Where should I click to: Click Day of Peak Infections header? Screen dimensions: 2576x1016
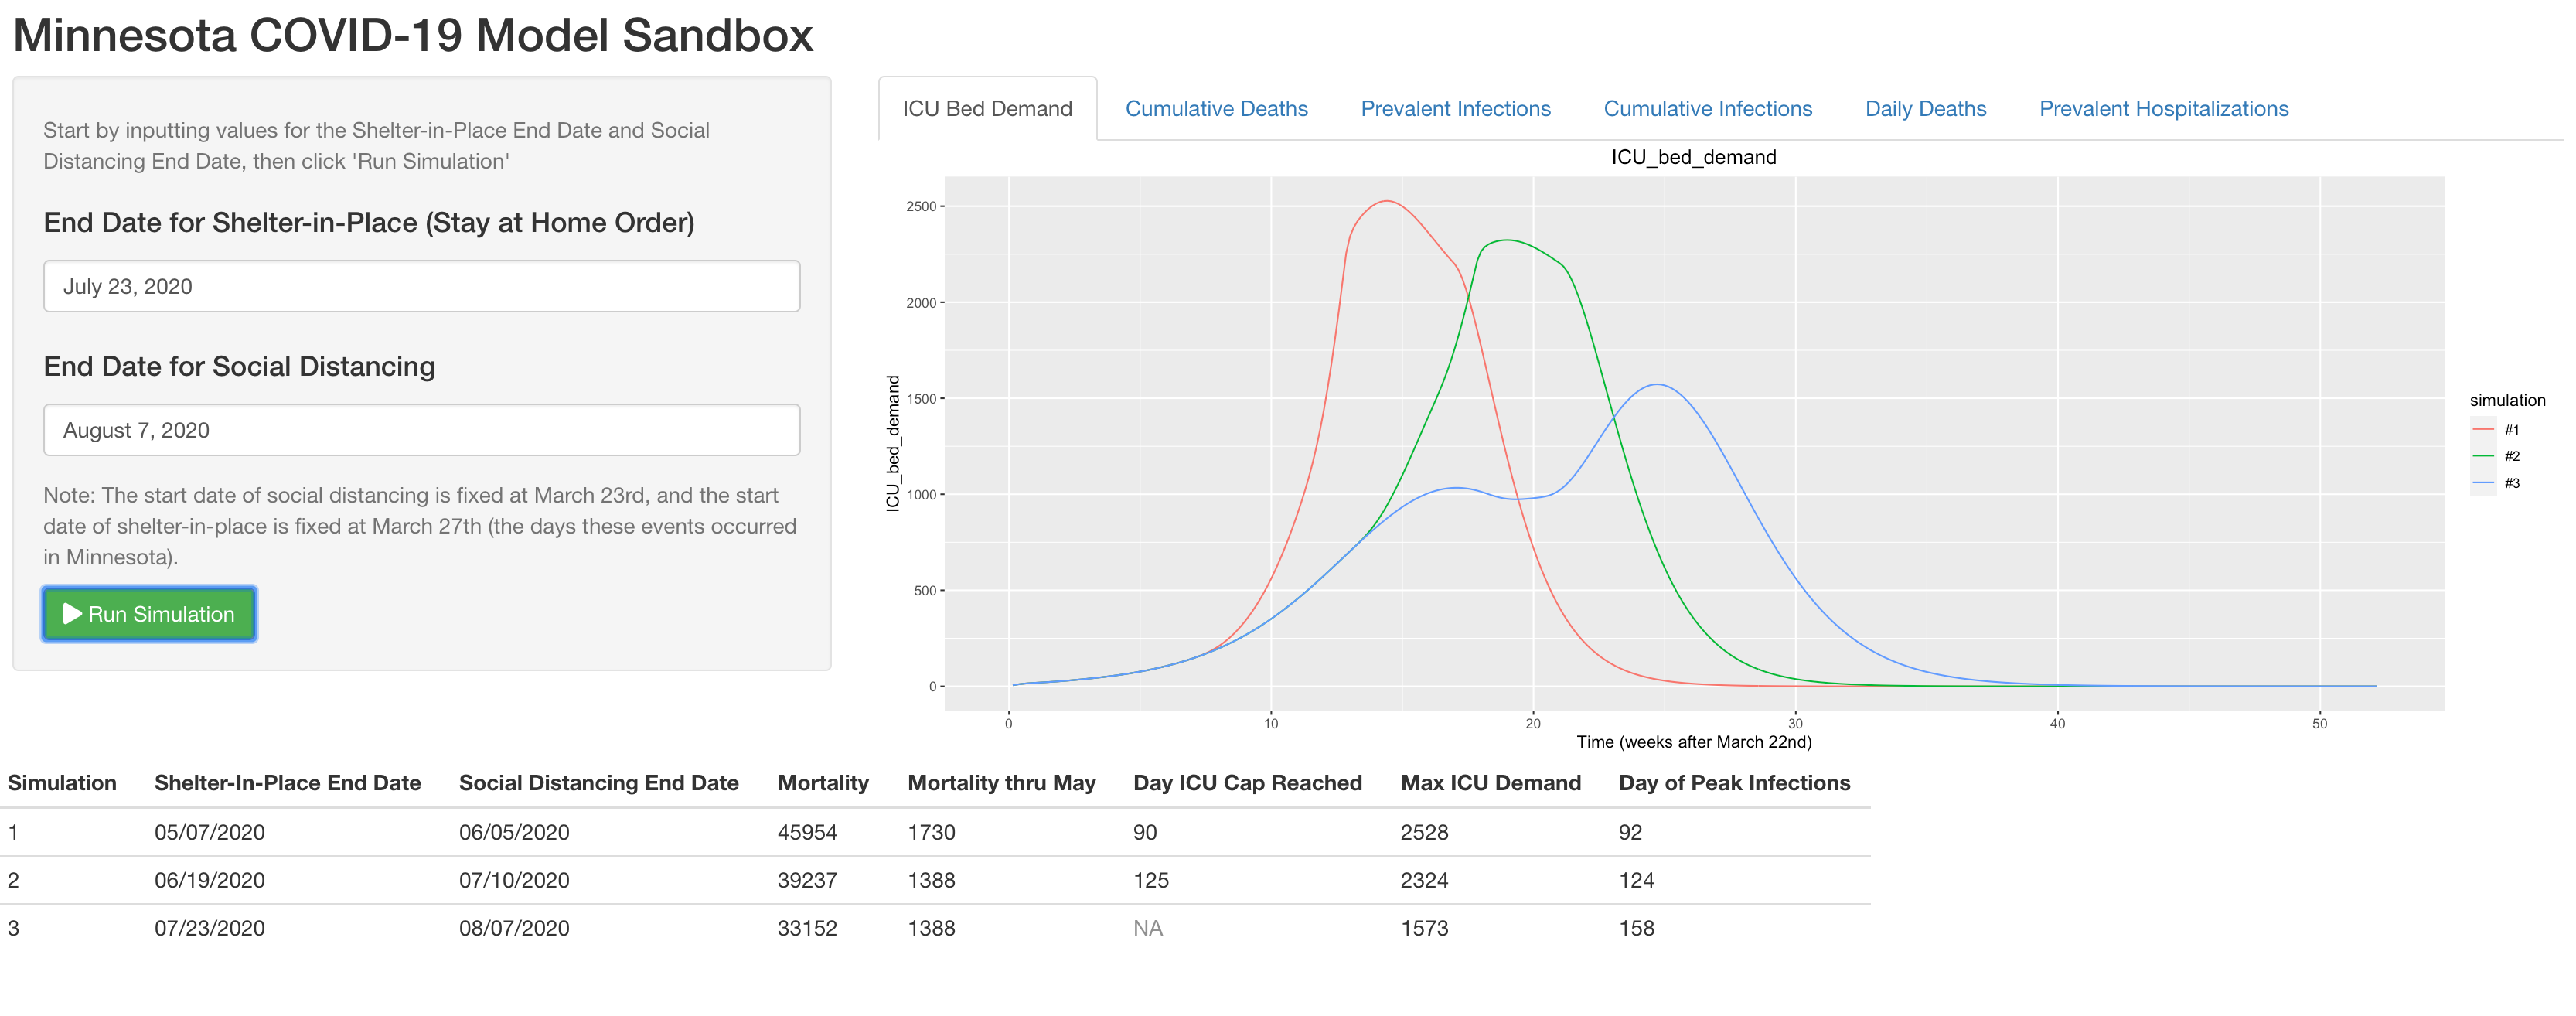point(1734,783)
